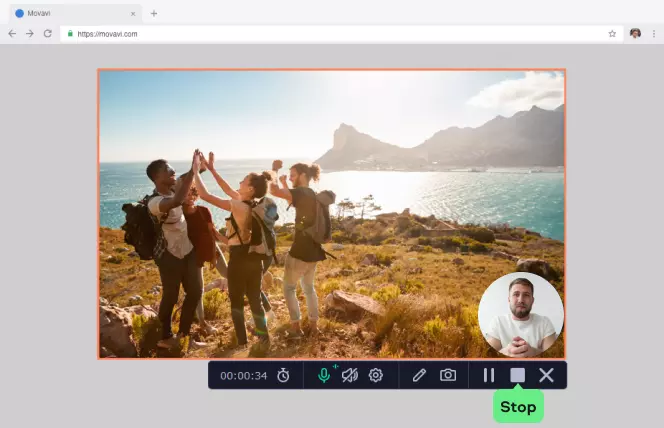Open the recording timer scheduler icon
Viewport: 664px width, 428px height.
tap(283, 375)
